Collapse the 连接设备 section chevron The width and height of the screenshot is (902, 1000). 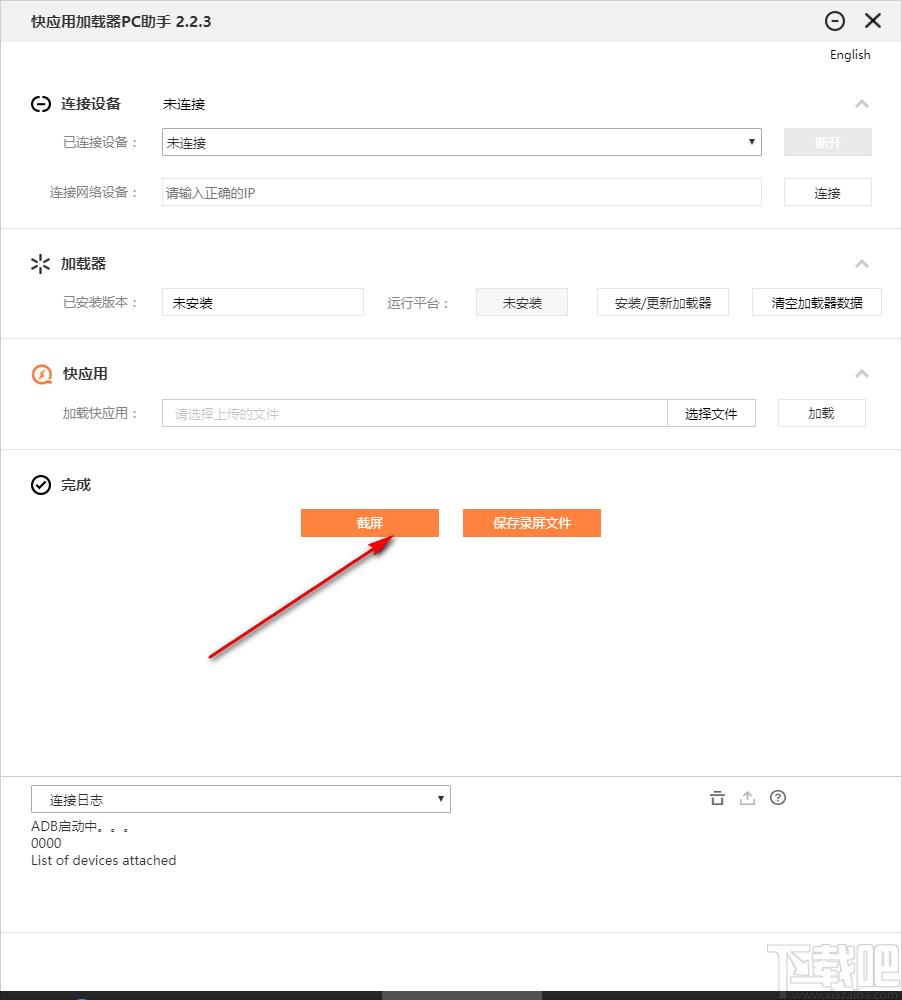[862, 104]
